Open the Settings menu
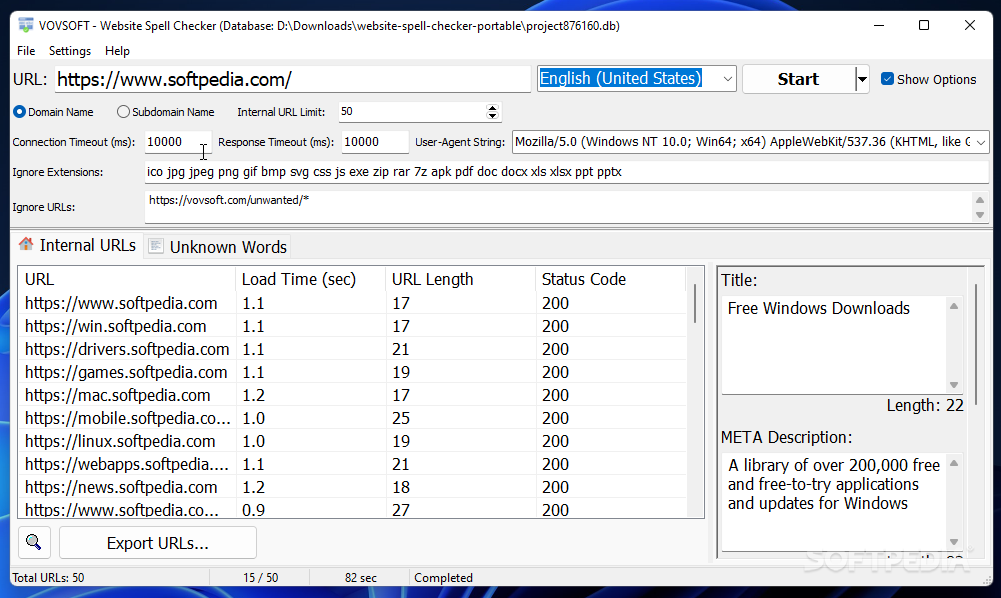This screenshot has width=1001, height=598. coord(70,50)
